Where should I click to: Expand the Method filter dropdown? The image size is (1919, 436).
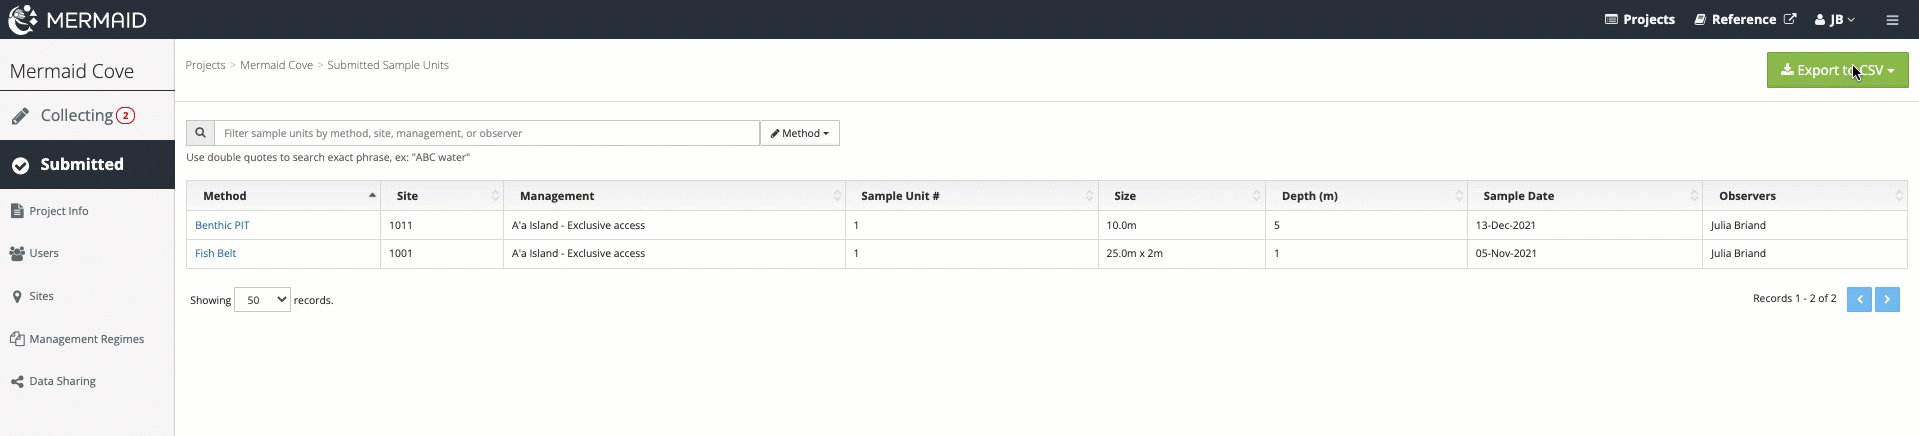[x=800, y=133]
